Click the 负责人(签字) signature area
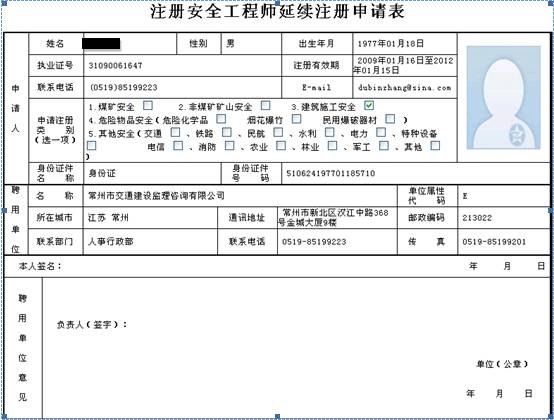 (92, 324)
